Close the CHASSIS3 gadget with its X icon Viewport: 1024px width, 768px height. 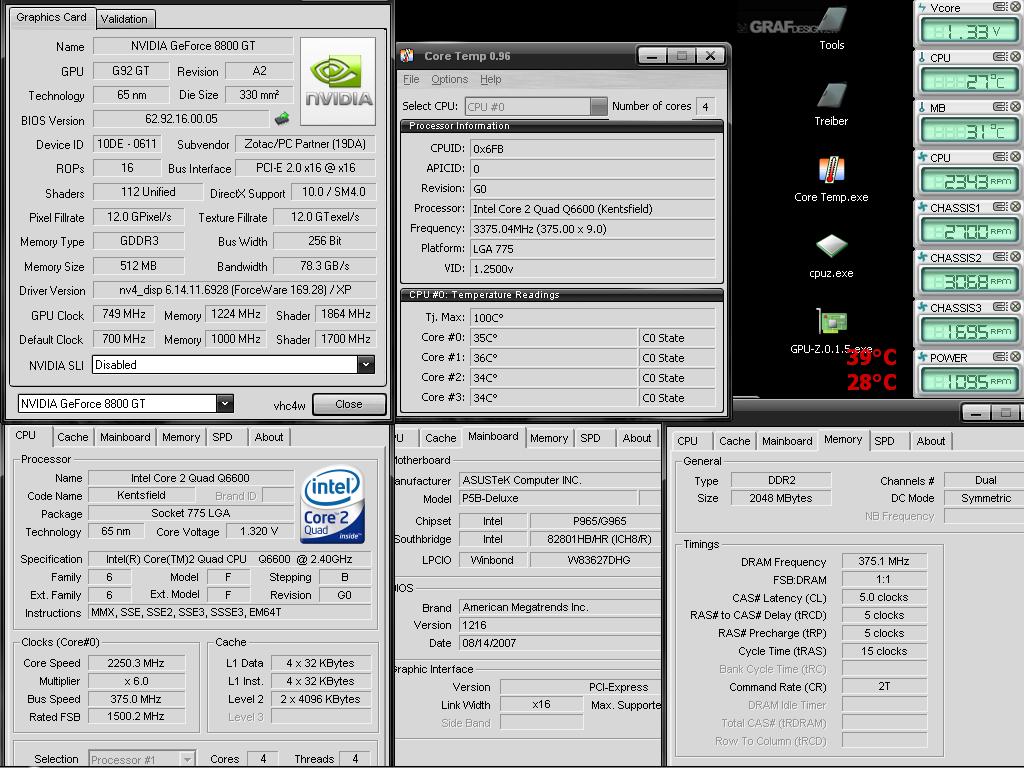pyautogui.click(x=1016, y=307)
